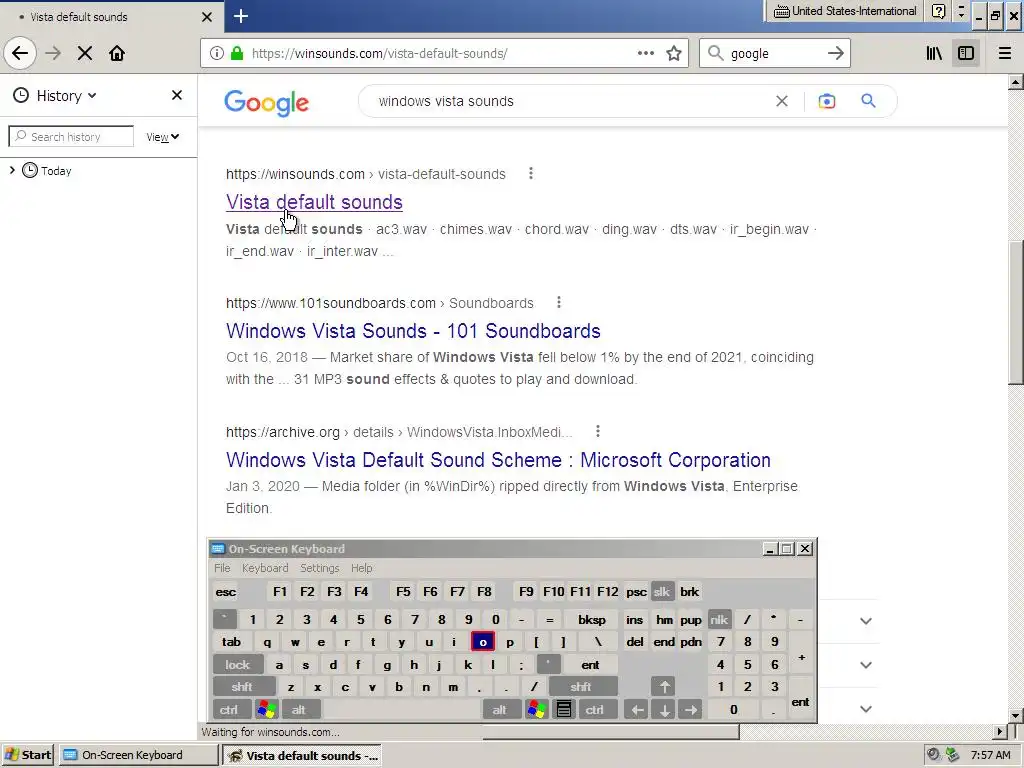Bookmark this page with the star
The image size is (1024, 768).
pyautogui.click(x=674, y=54)
